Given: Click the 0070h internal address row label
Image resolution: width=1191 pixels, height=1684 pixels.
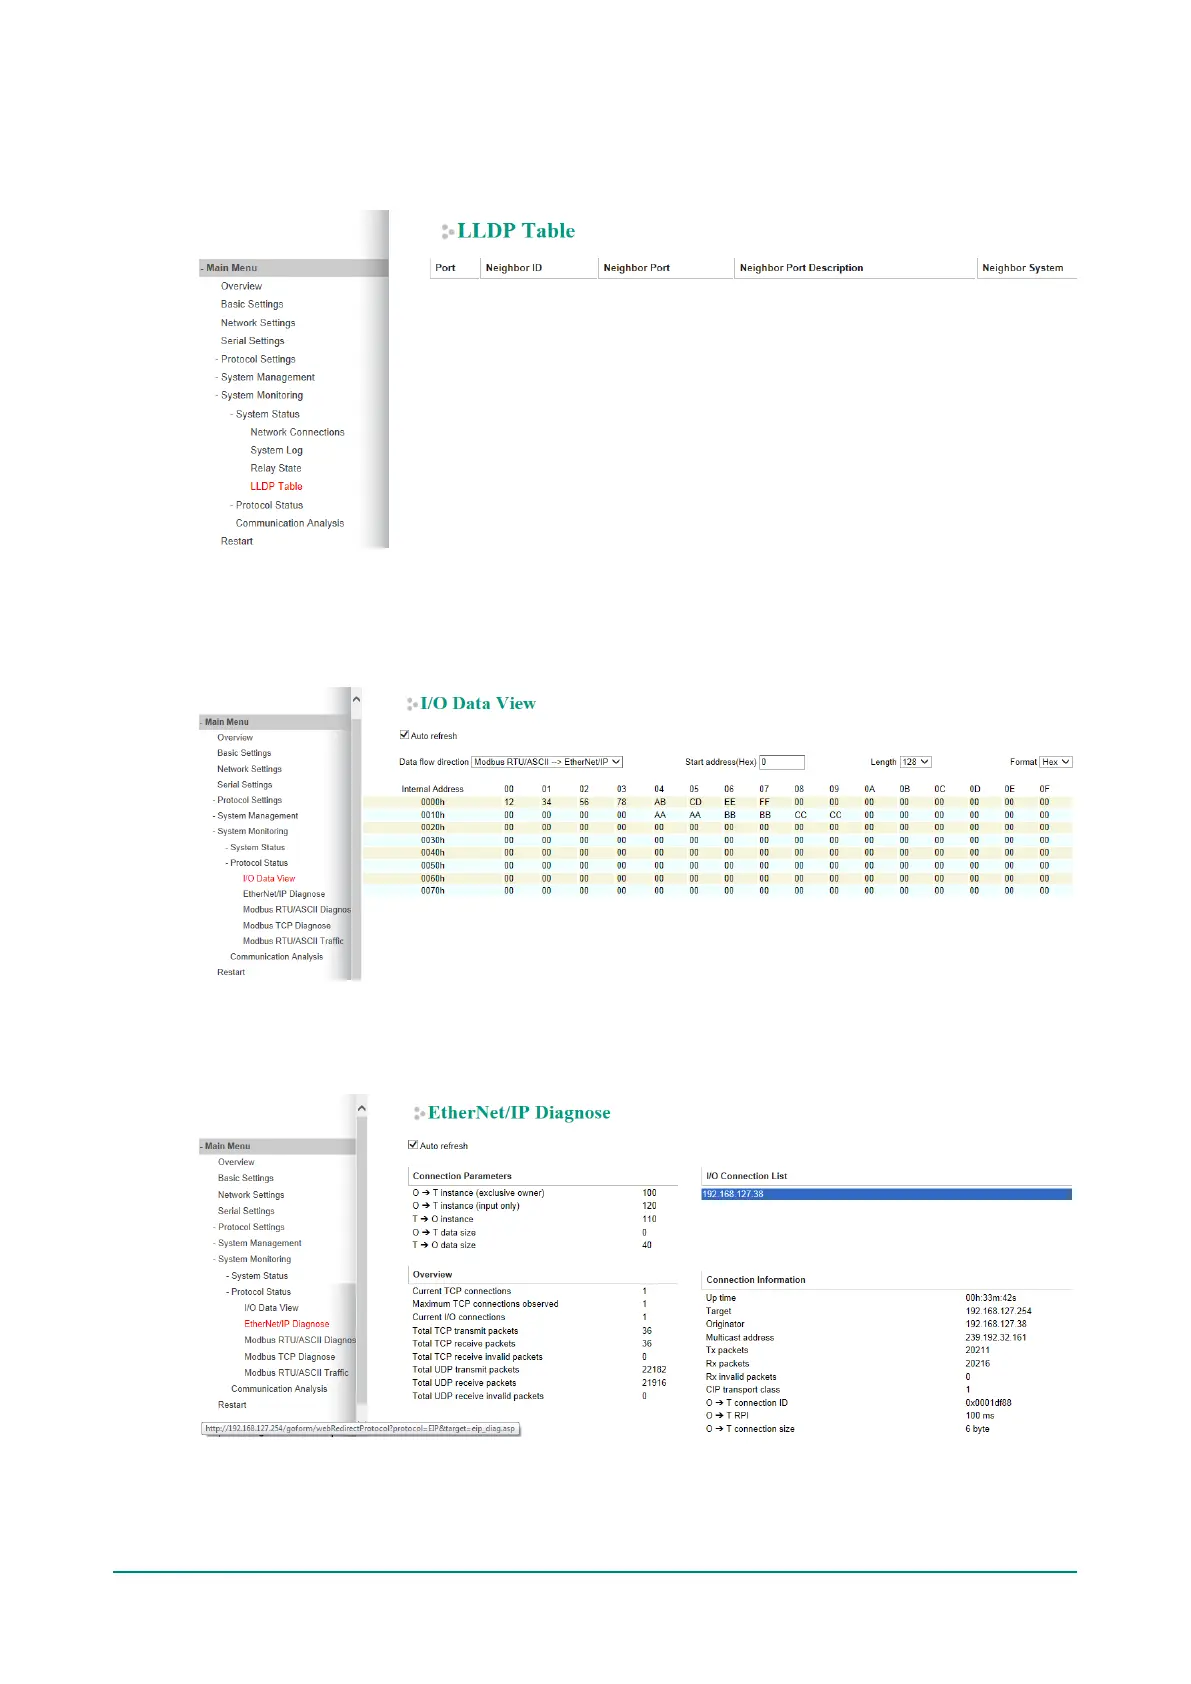Looking at the screenshot, I should (433, 891).
